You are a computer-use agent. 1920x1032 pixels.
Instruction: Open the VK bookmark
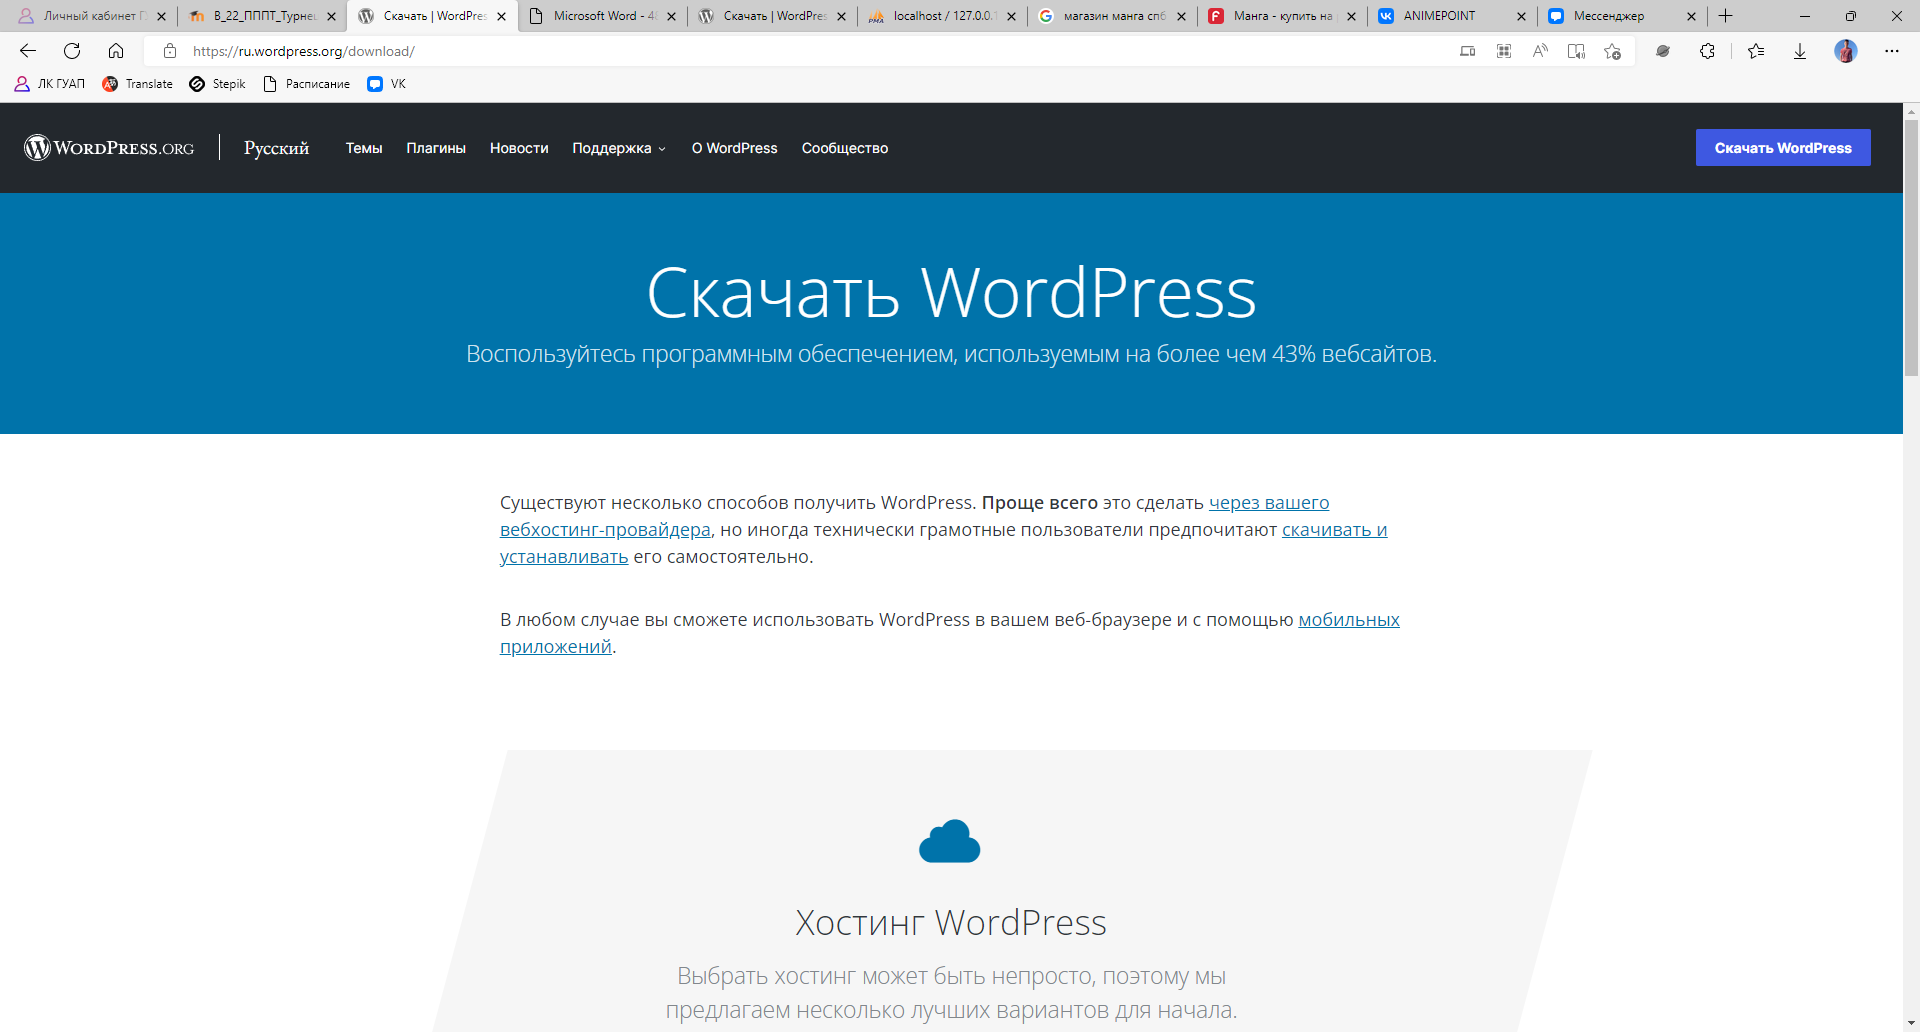(387, 84)
